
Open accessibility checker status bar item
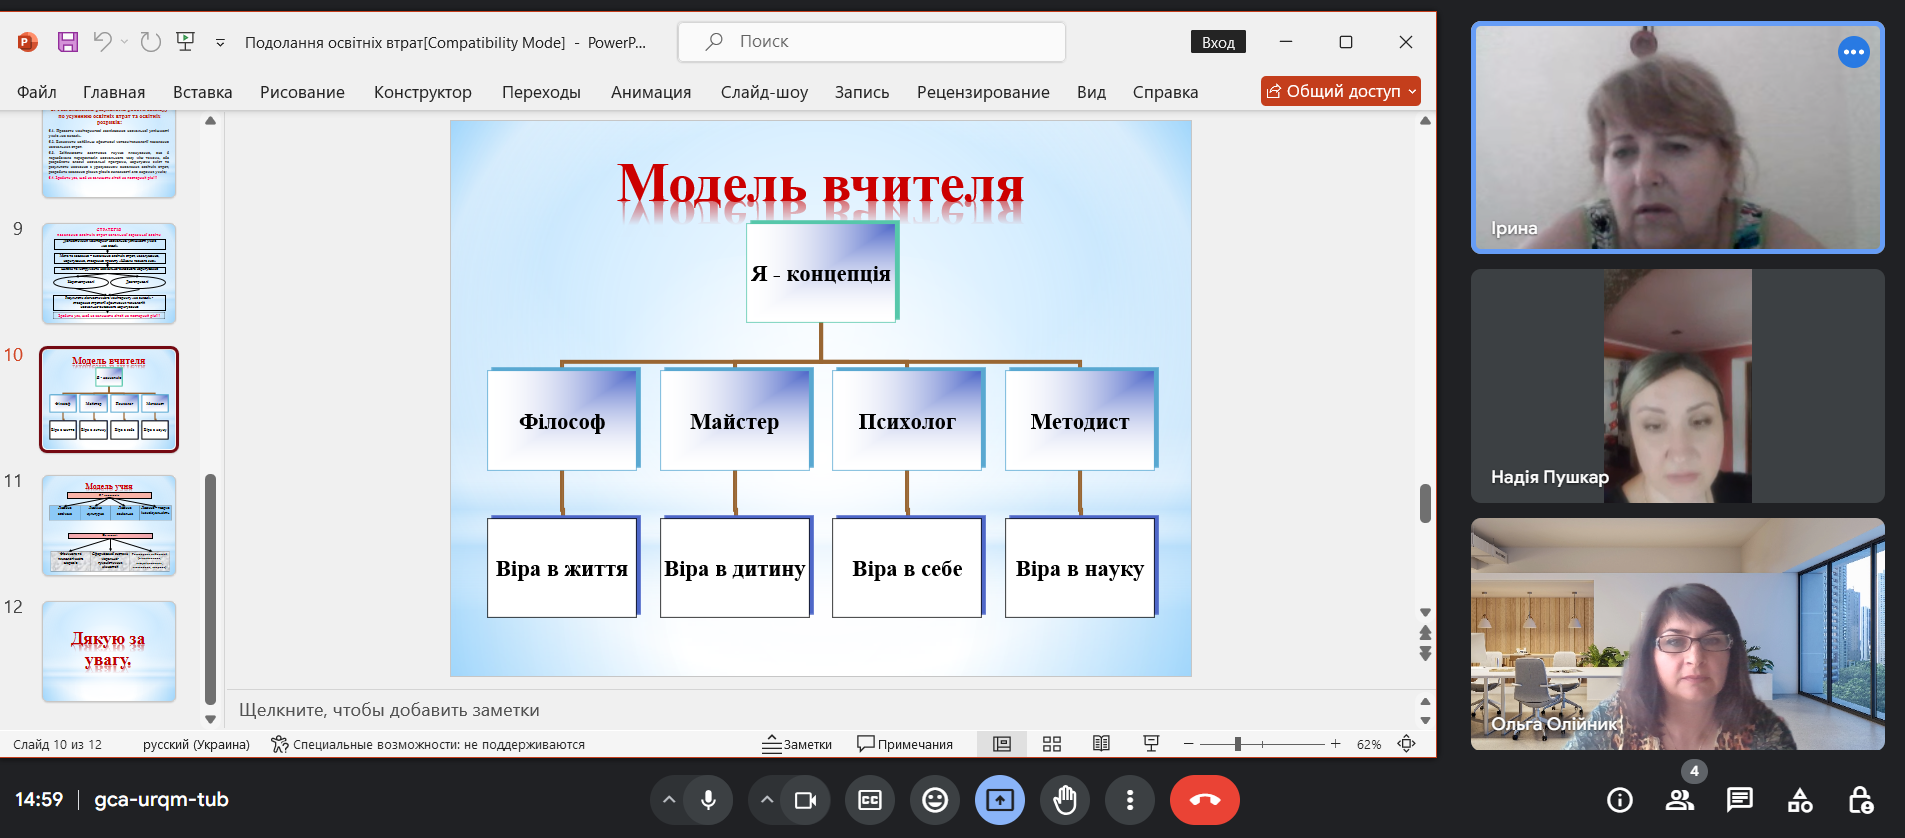coord(428,744)
